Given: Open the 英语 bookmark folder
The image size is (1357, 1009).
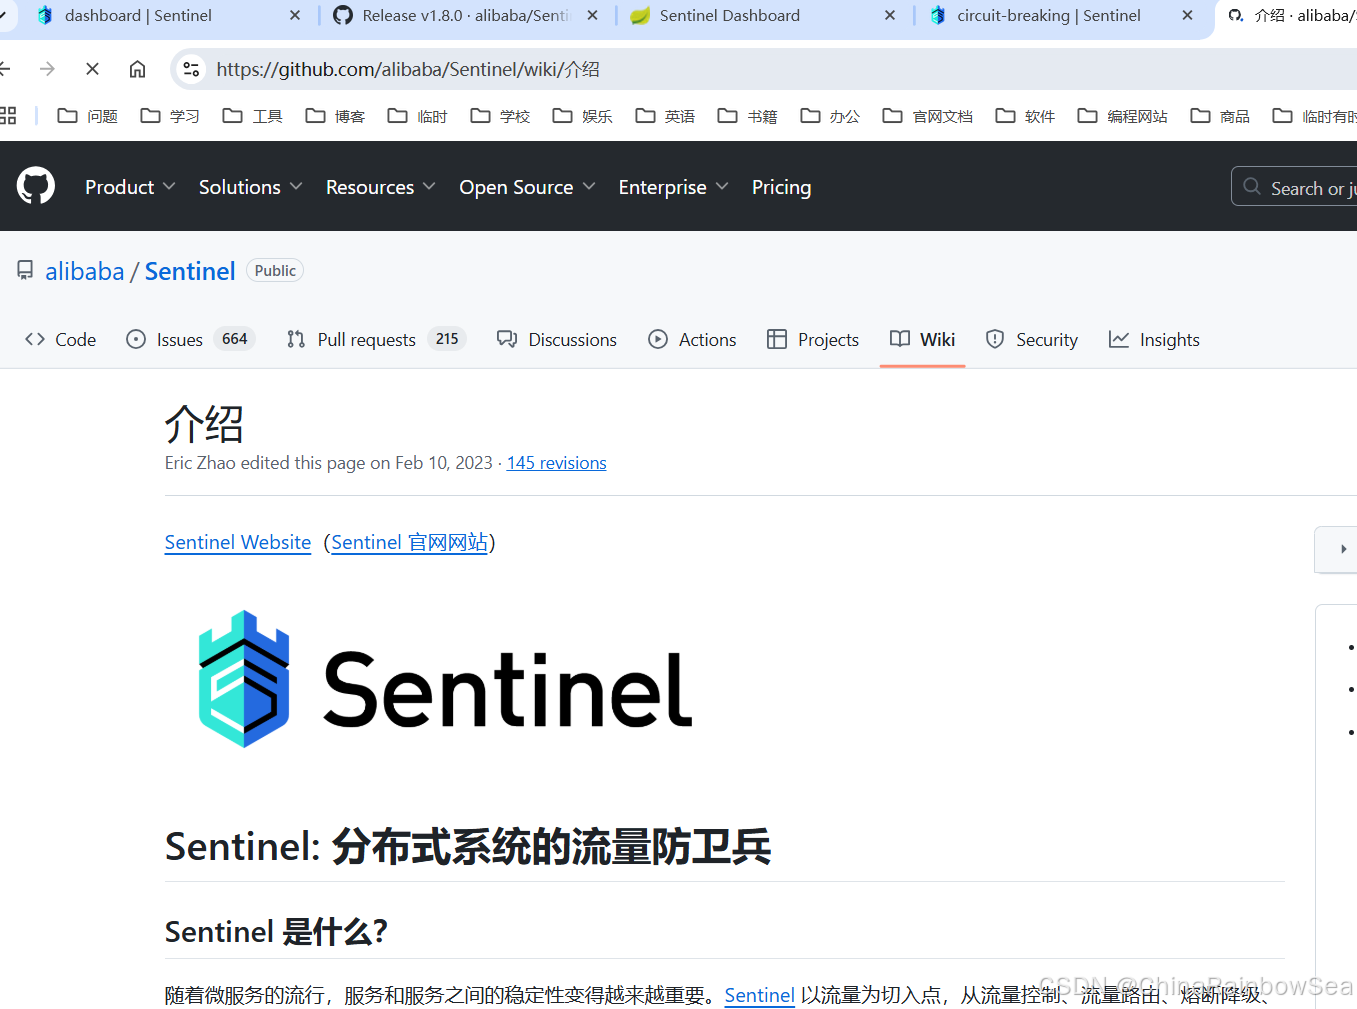Looking at the screenshot, I should click(x=665, y=116).
